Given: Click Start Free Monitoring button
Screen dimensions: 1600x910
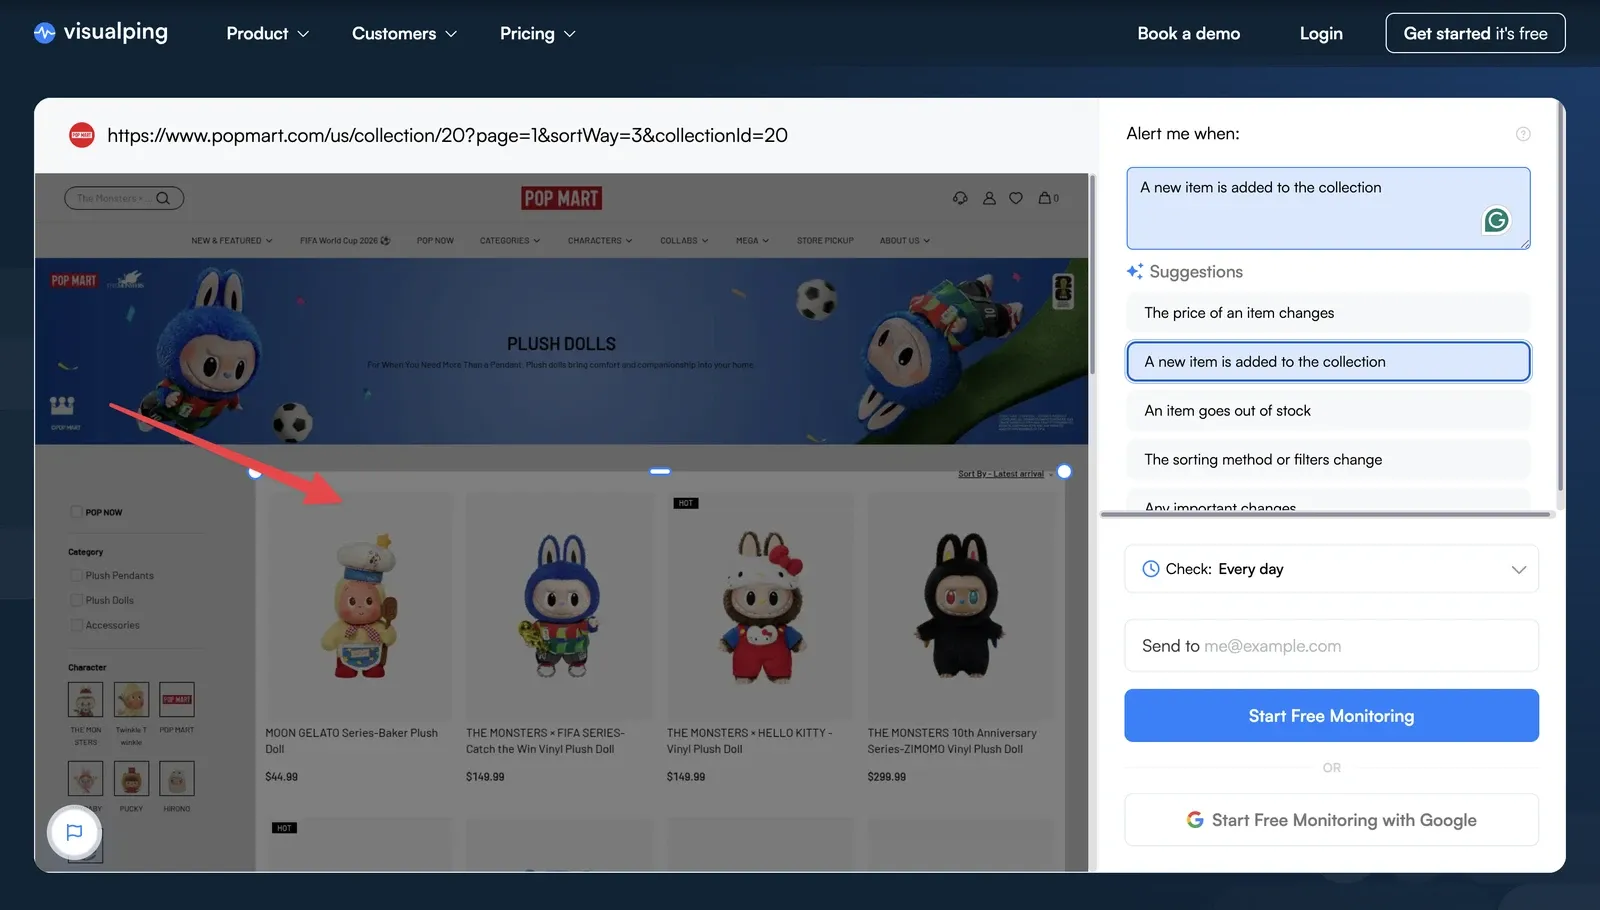Looking at the screenshot, I should click(x=1331, y=716).
